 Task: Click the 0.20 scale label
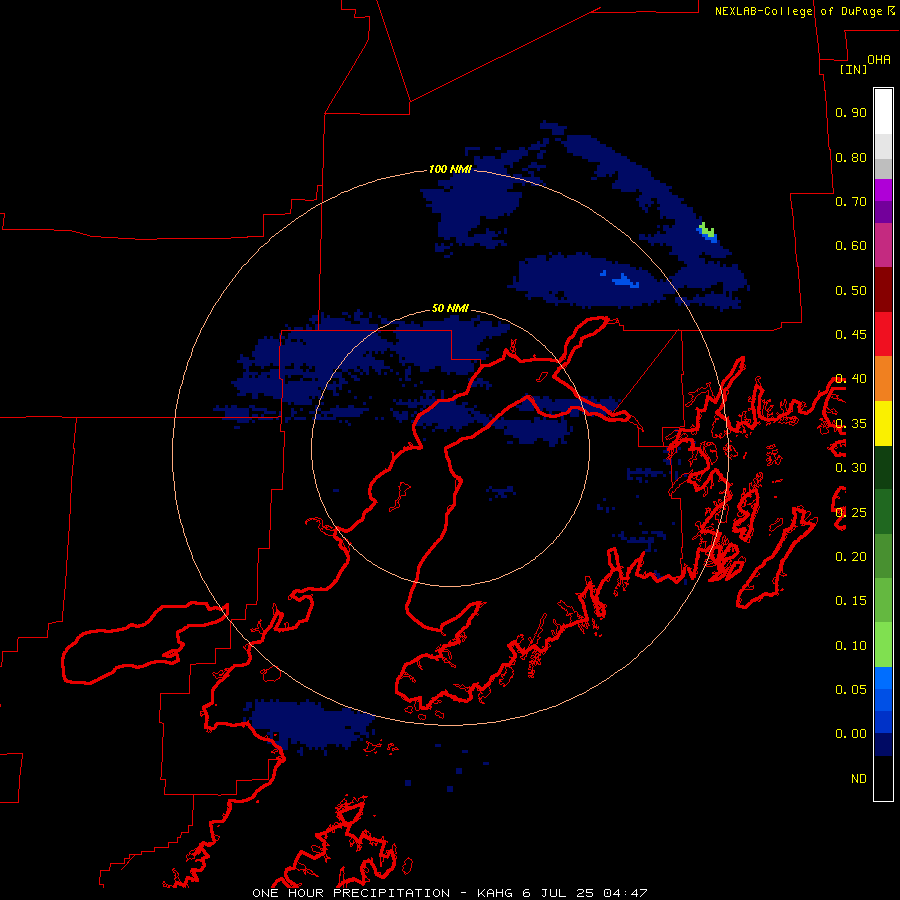(851, 557)
